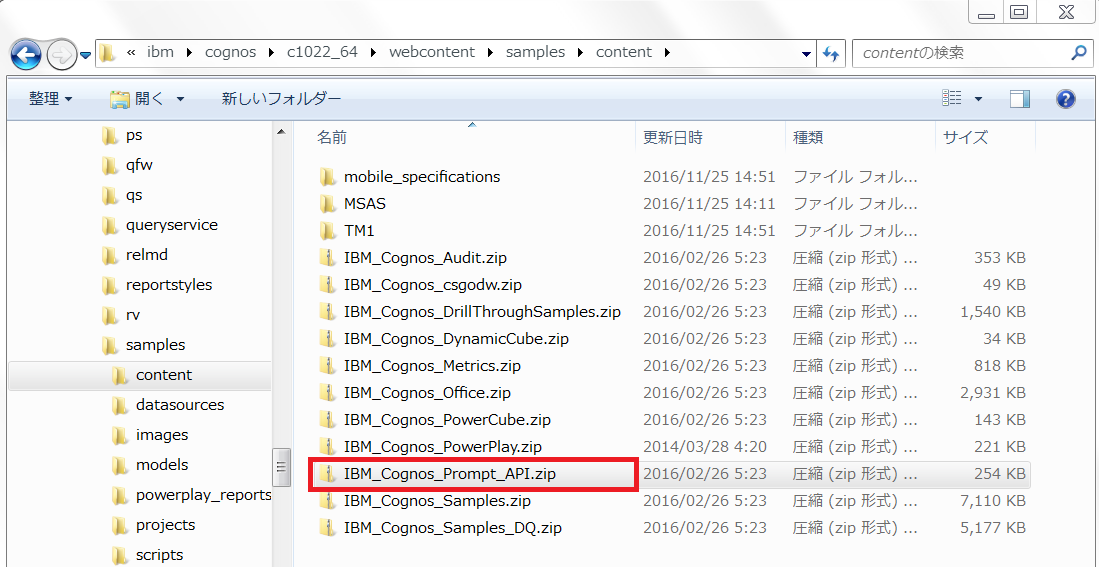The image size is (1099, 567).
Task: Expand the arrow after the content breadcrumb
Action: click(x=667, y=53)
